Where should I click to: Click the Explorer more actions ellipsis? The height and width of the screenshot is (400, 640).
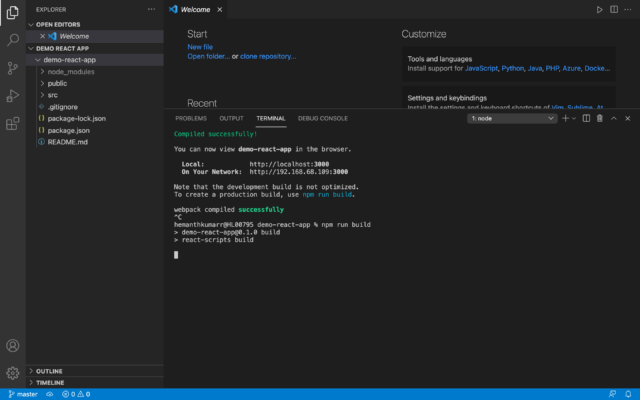coord(151,9)
